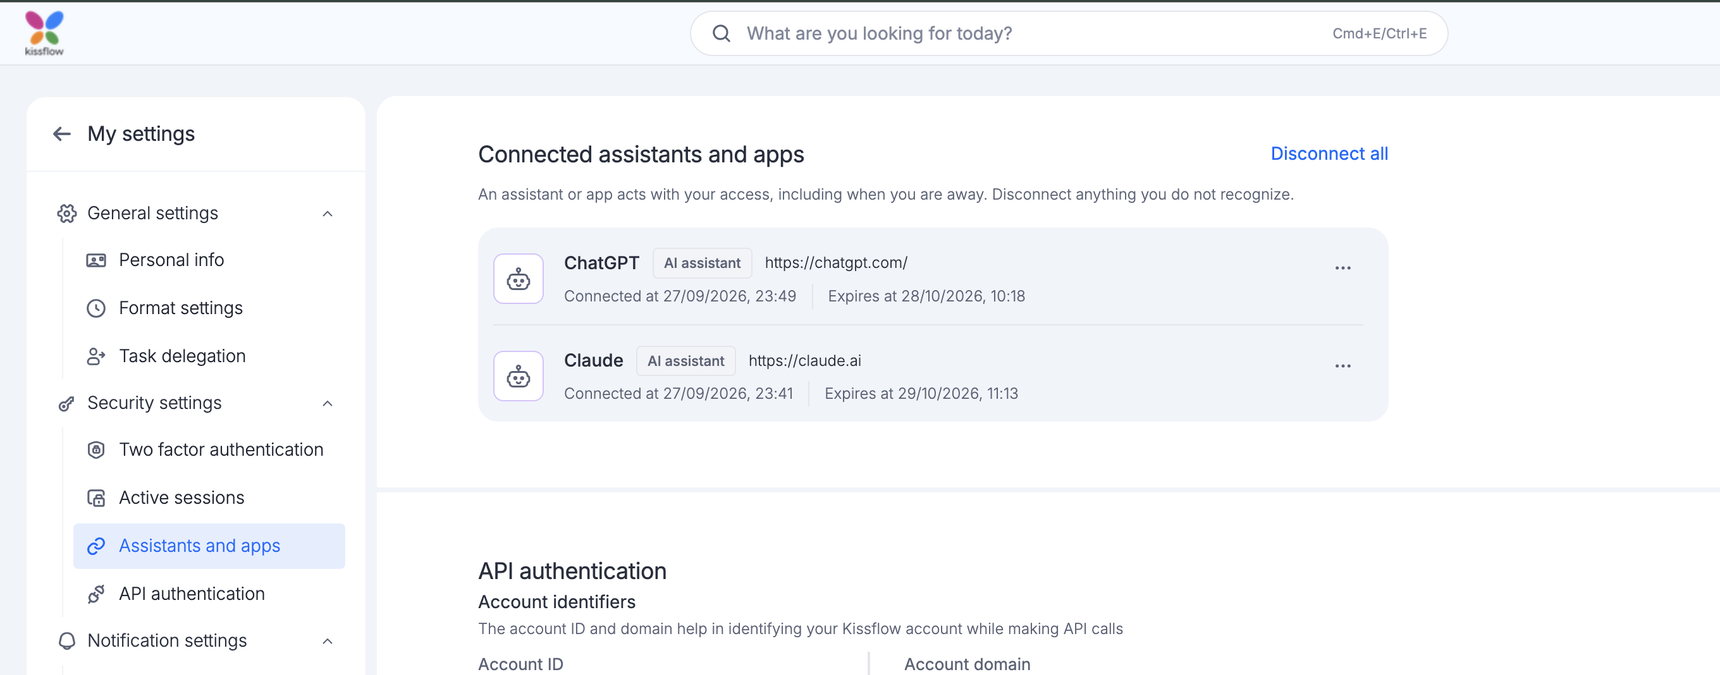The image size is (1720, 675).
Task: Click the General settings gear icon
Action: point(67,213)
